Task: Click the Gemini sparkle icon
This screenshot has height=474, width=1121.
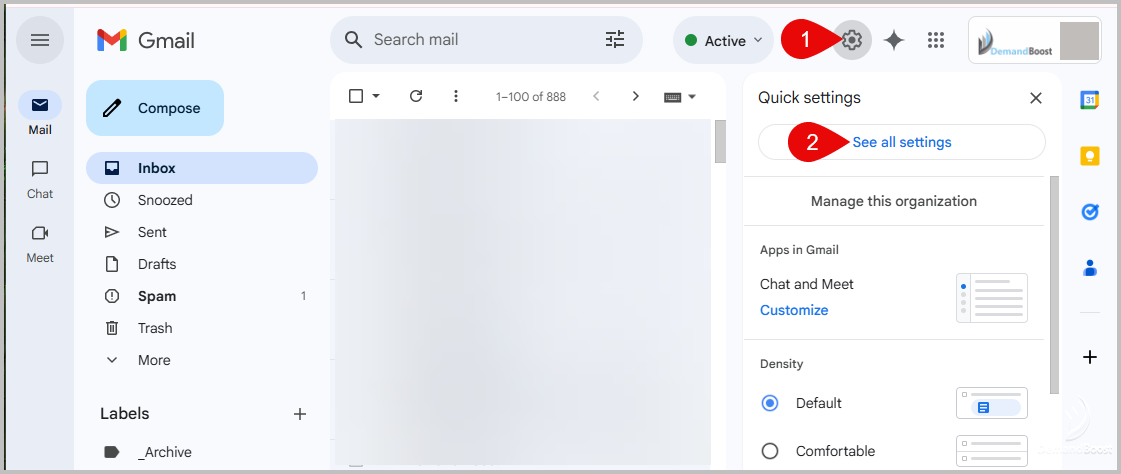Action: (894, 40)
